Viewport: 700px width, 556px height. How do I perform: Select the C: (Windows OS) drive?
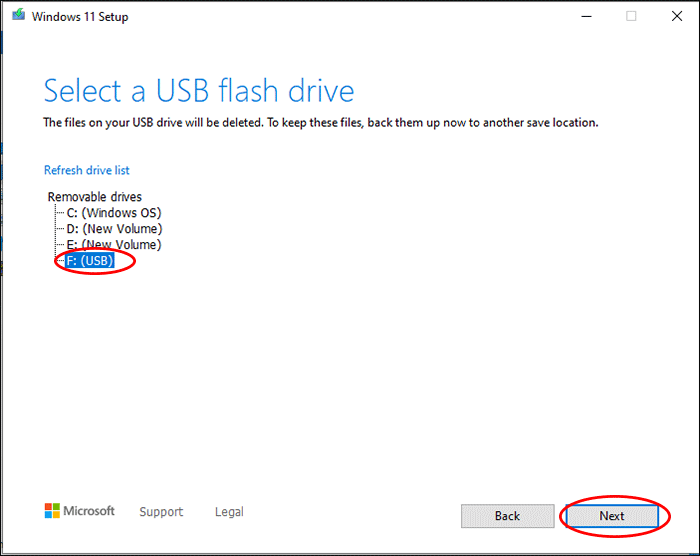113,213
